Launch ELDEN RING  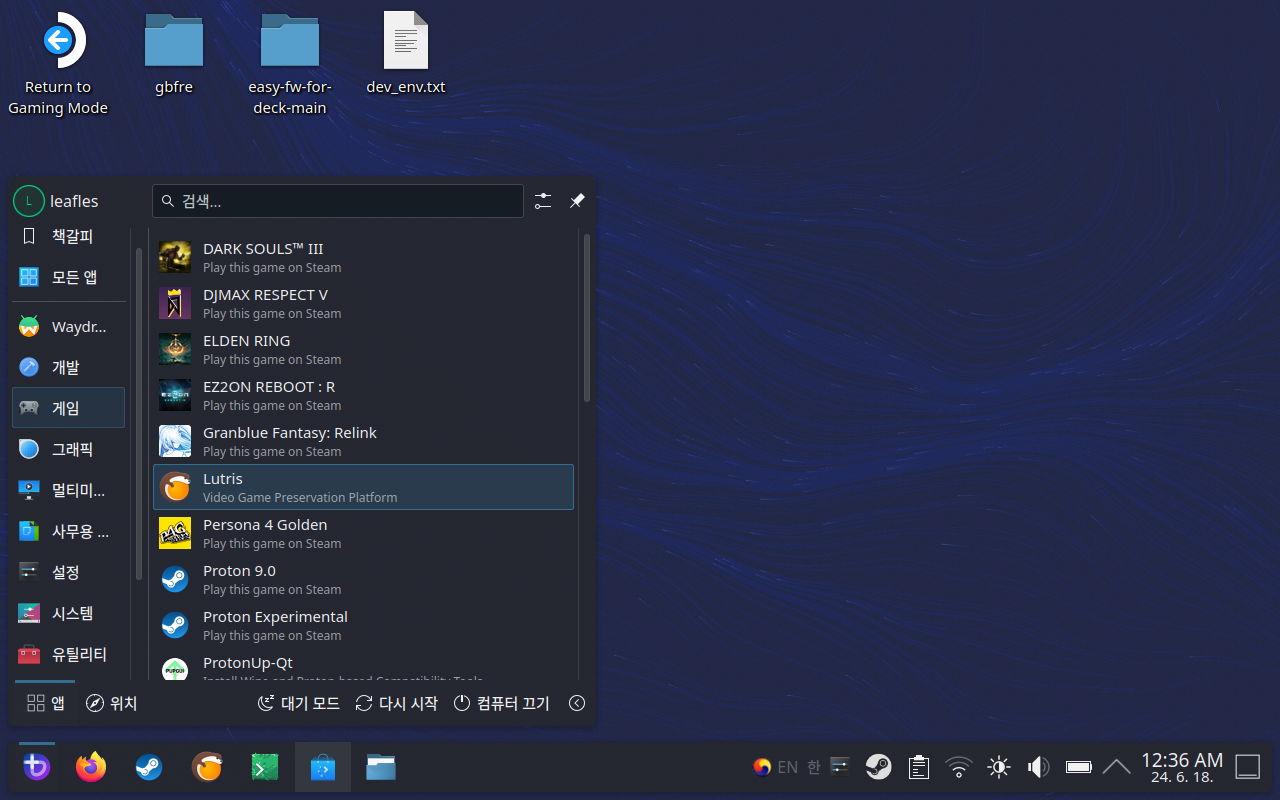click(363, 349)
